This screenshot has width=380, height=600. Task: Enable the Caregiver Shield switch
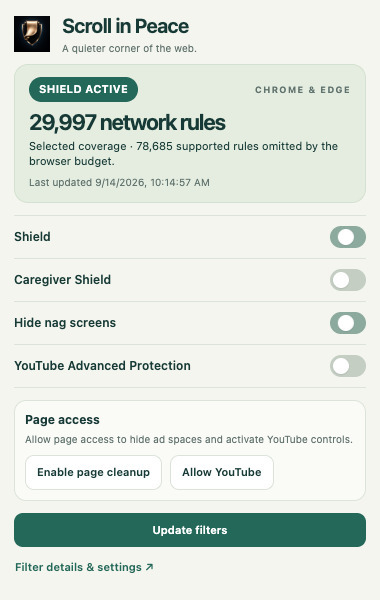[347, 280]
